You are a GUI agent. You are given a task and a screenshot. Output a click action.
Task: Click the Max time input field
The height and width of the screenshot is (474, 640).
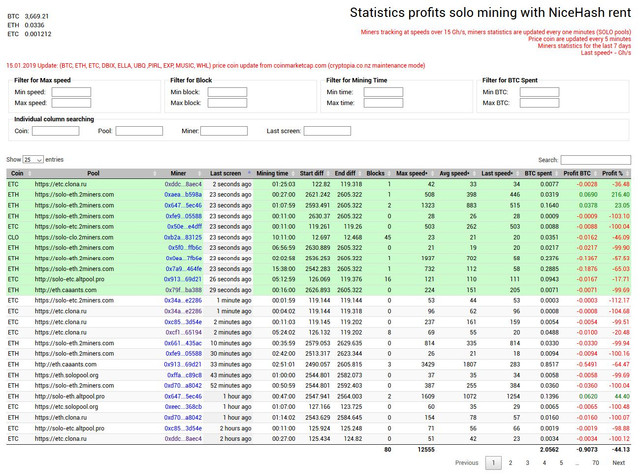[x=383, y=103]
